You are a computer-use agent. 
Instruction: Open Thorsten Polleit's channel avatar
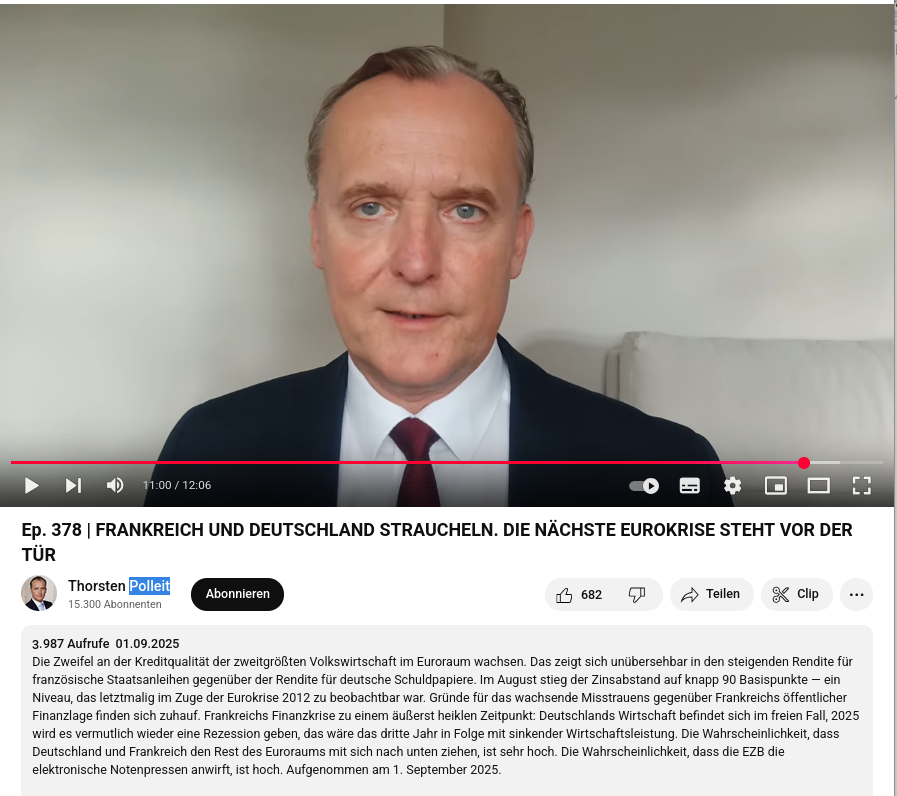tap(39, 593)
